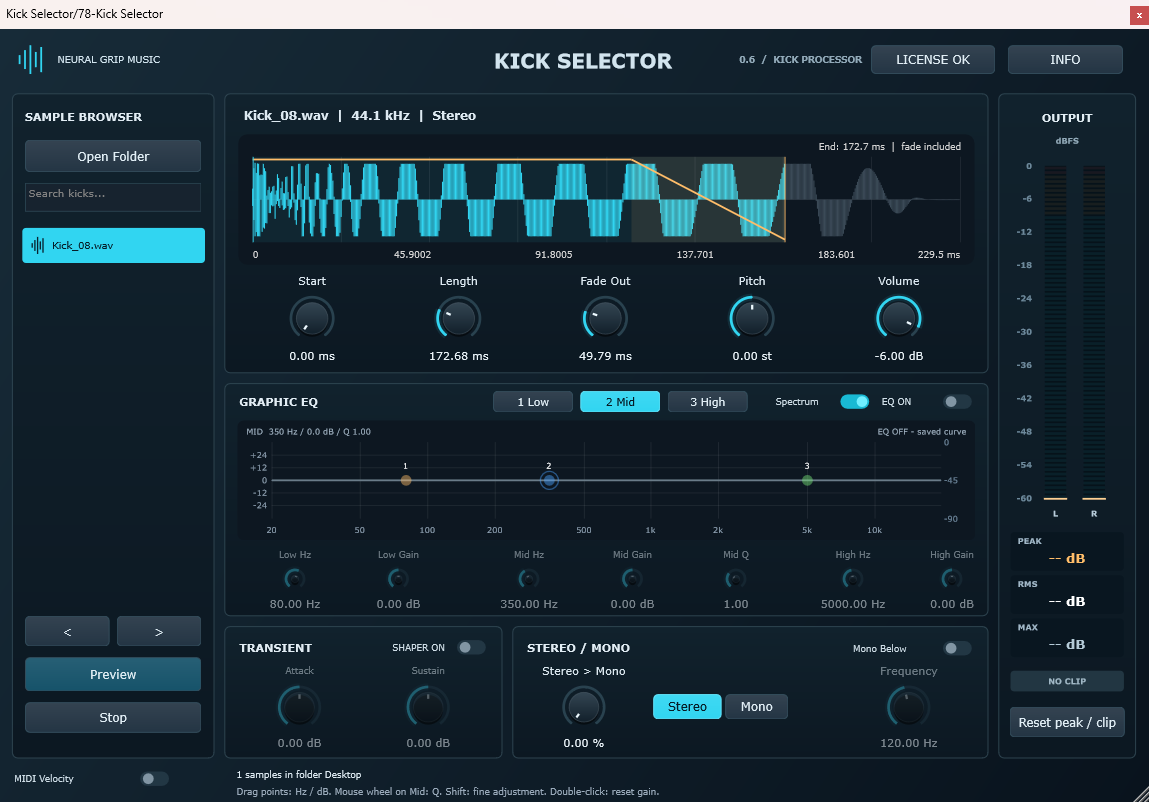
Task: Click the PEAK dB readout
Action: click(x=1067, y=552)
